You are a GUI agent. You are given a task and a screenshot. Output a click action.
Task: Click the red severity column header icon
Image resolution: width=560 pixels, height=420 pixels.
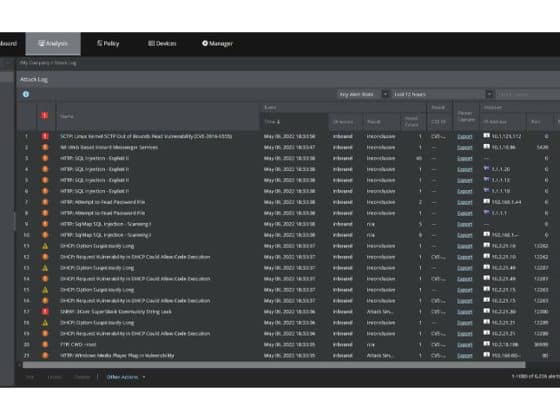click(44, 115)
